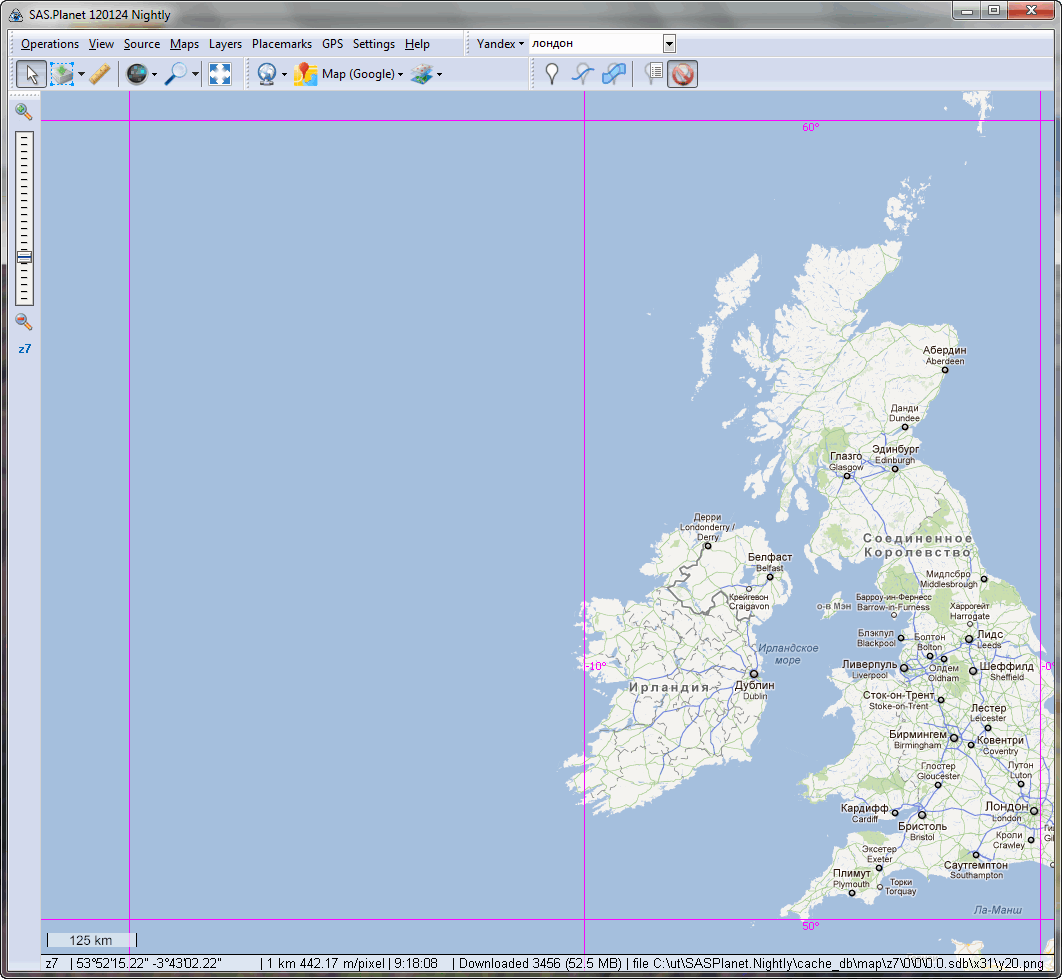Click the vertical zoom level slider
The height and width of the screenshot is (979, 1062).
pos(24,218)
